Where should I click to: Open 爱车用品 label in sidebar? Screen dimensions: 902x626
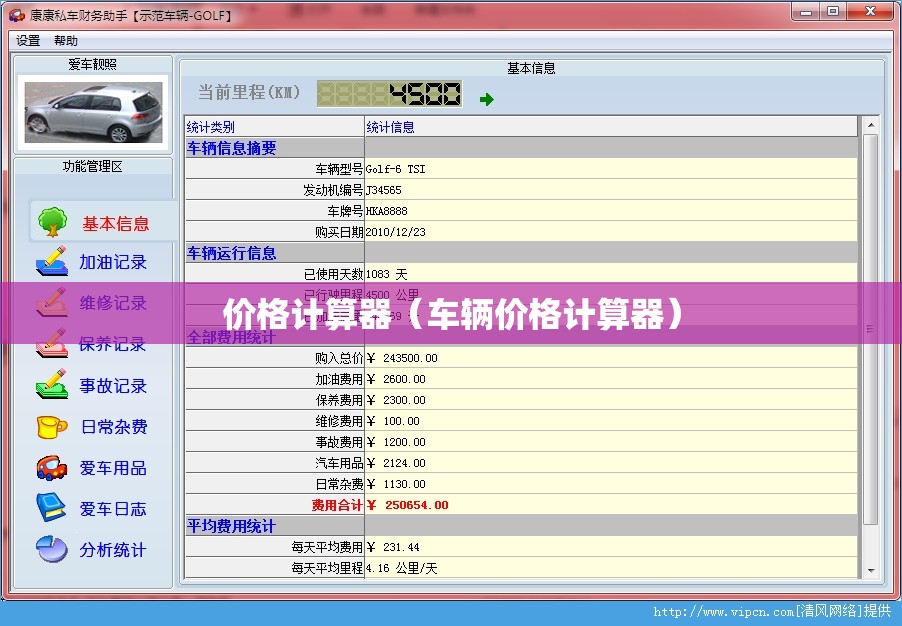click(x=113, y=468)
